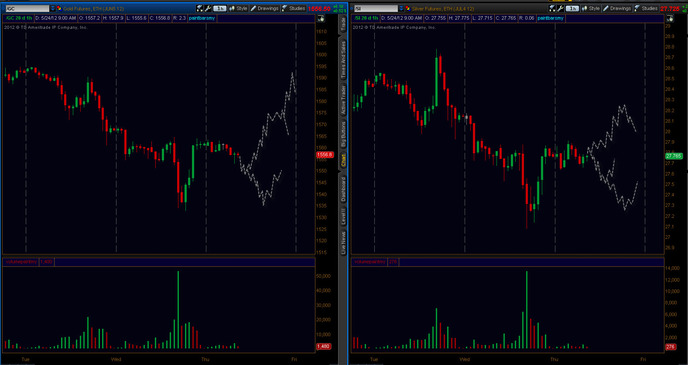
Task: Click the clipboard color-link icon beside /SI symbol
Action: (408, 8)
